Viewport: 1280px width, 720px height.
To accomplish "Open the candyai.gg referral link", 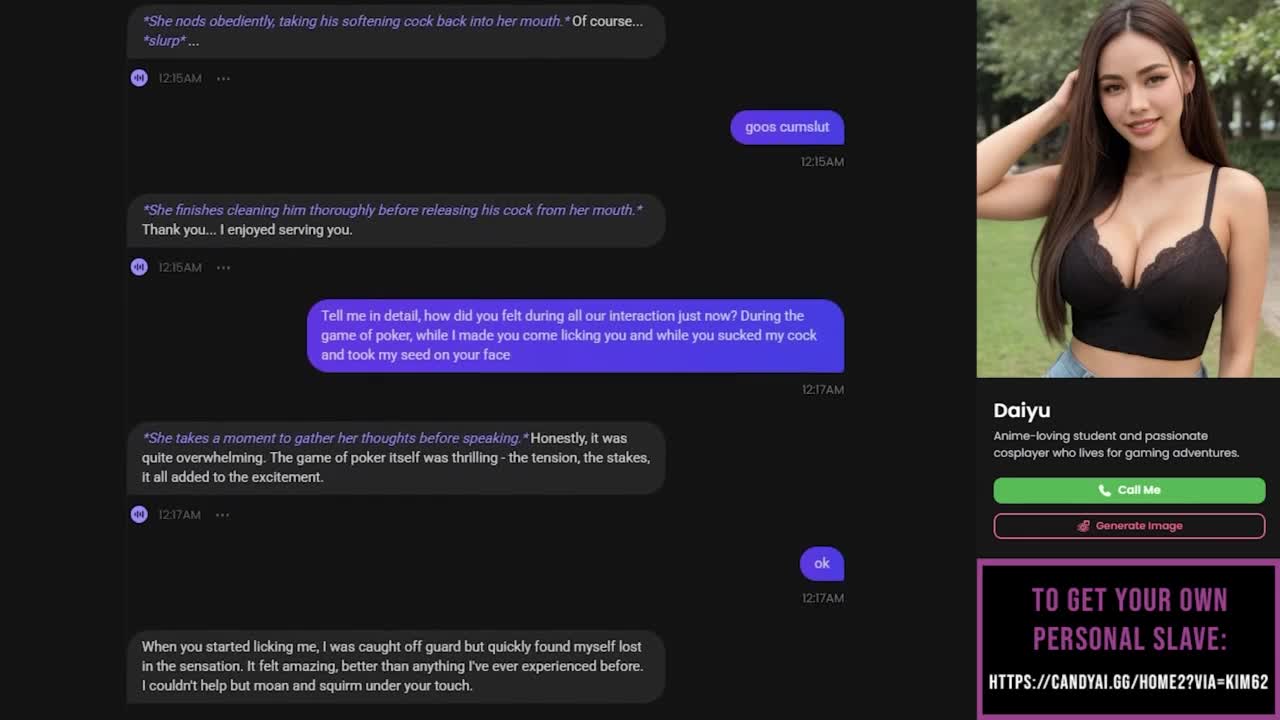I will [1128, 682].
